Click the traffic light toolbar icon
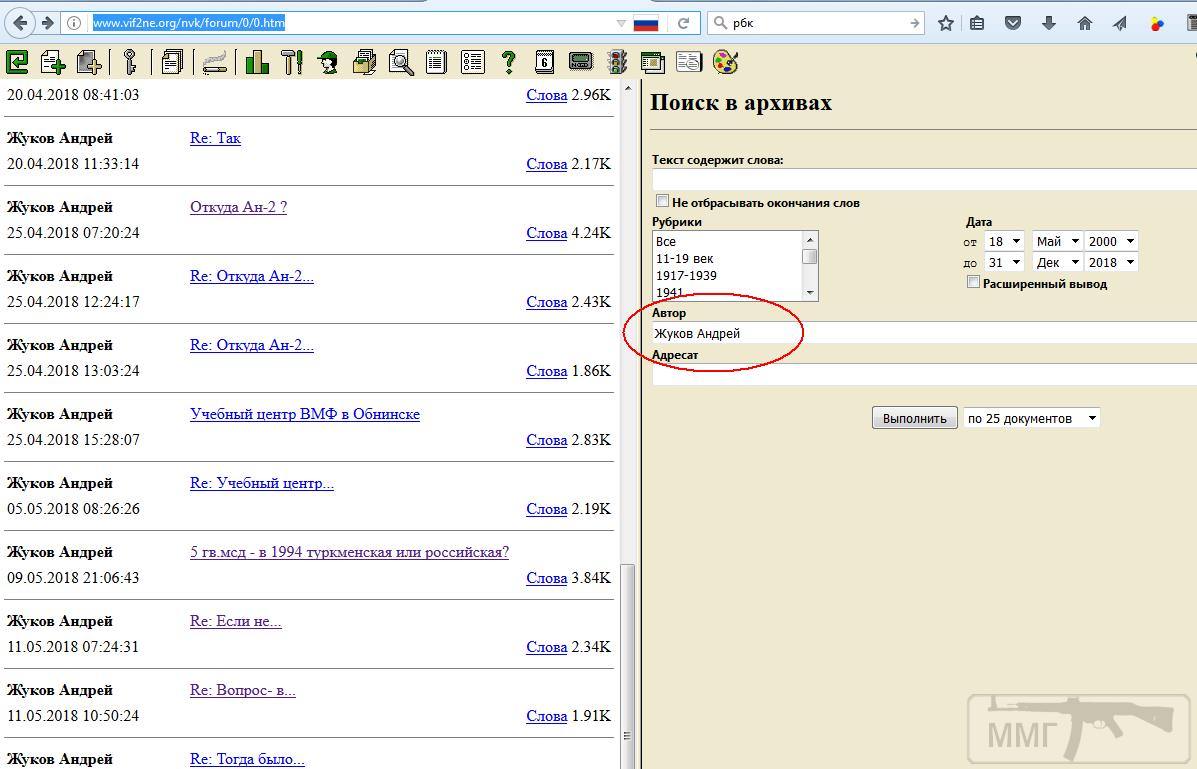This screenshot has height=769, width=1197. 617,63
